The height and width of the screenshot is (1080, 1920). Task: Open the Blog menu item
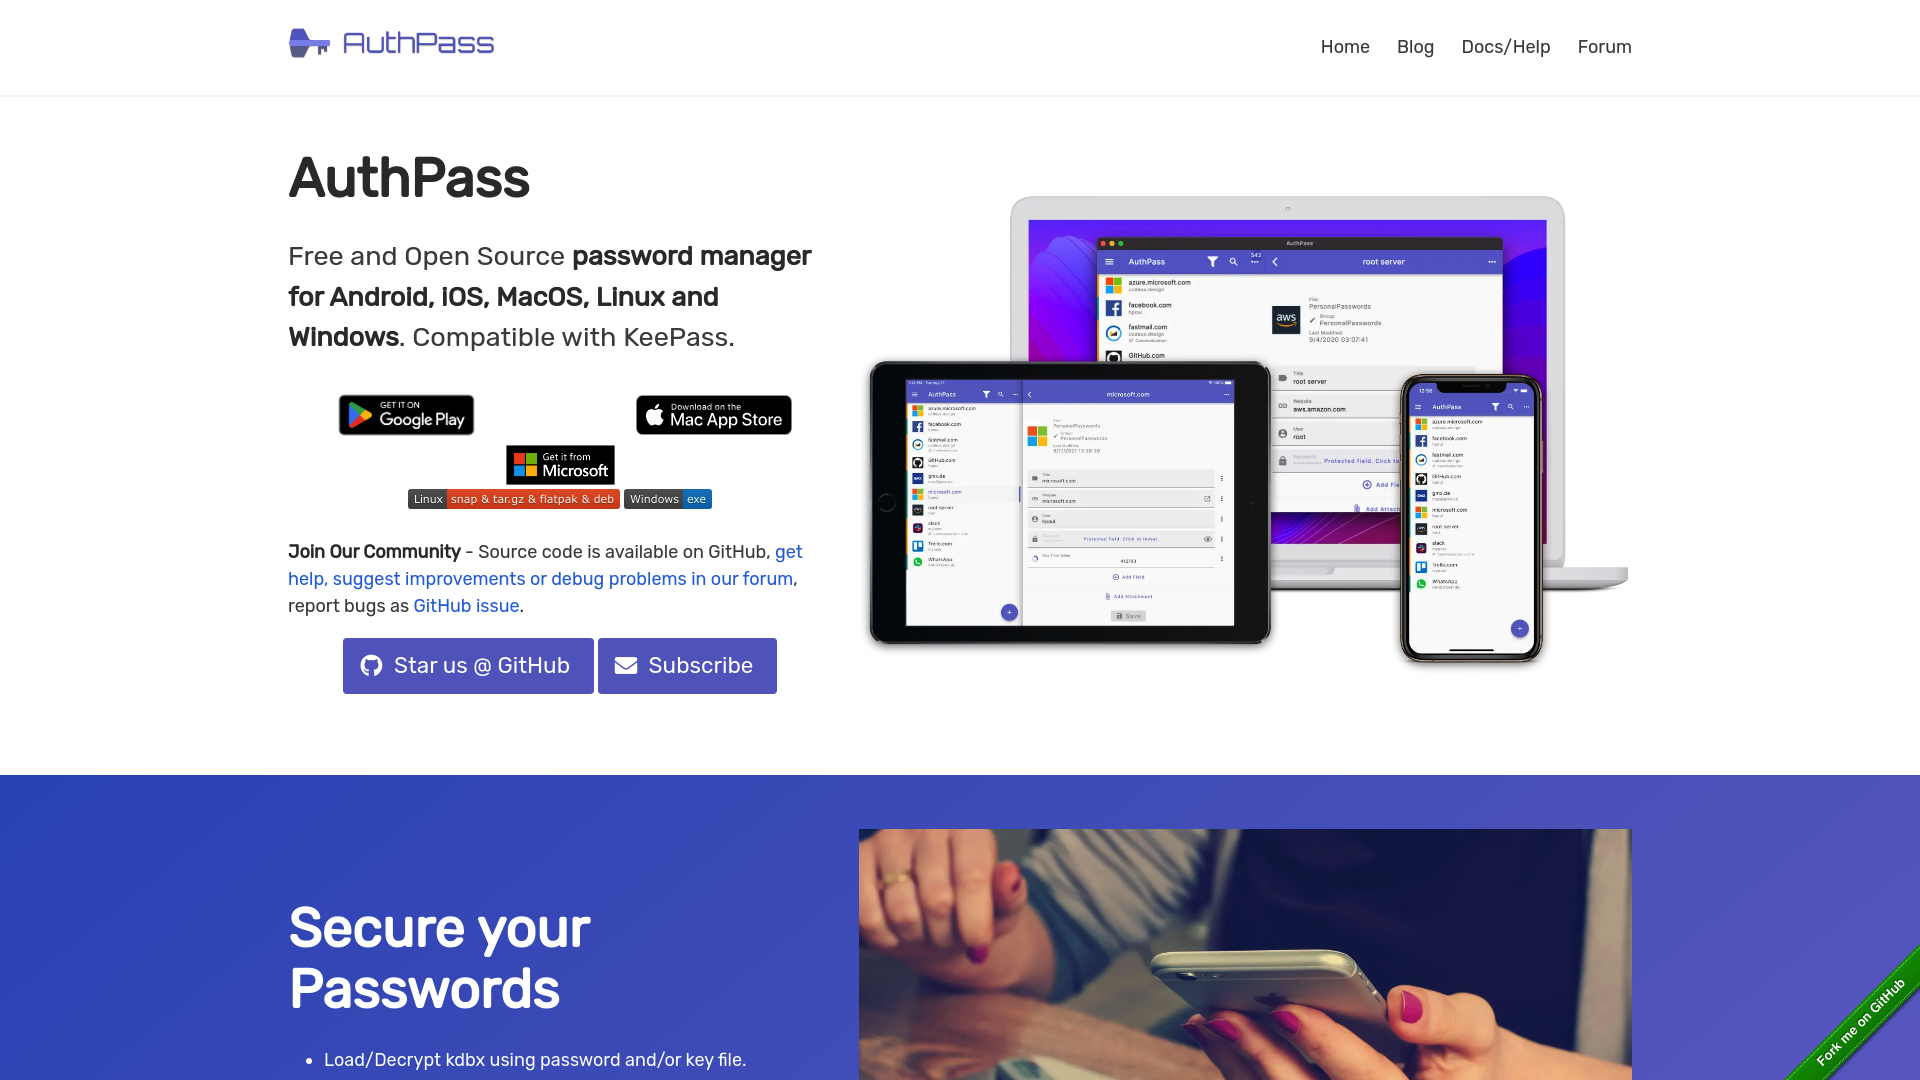tap(1415, 46)
